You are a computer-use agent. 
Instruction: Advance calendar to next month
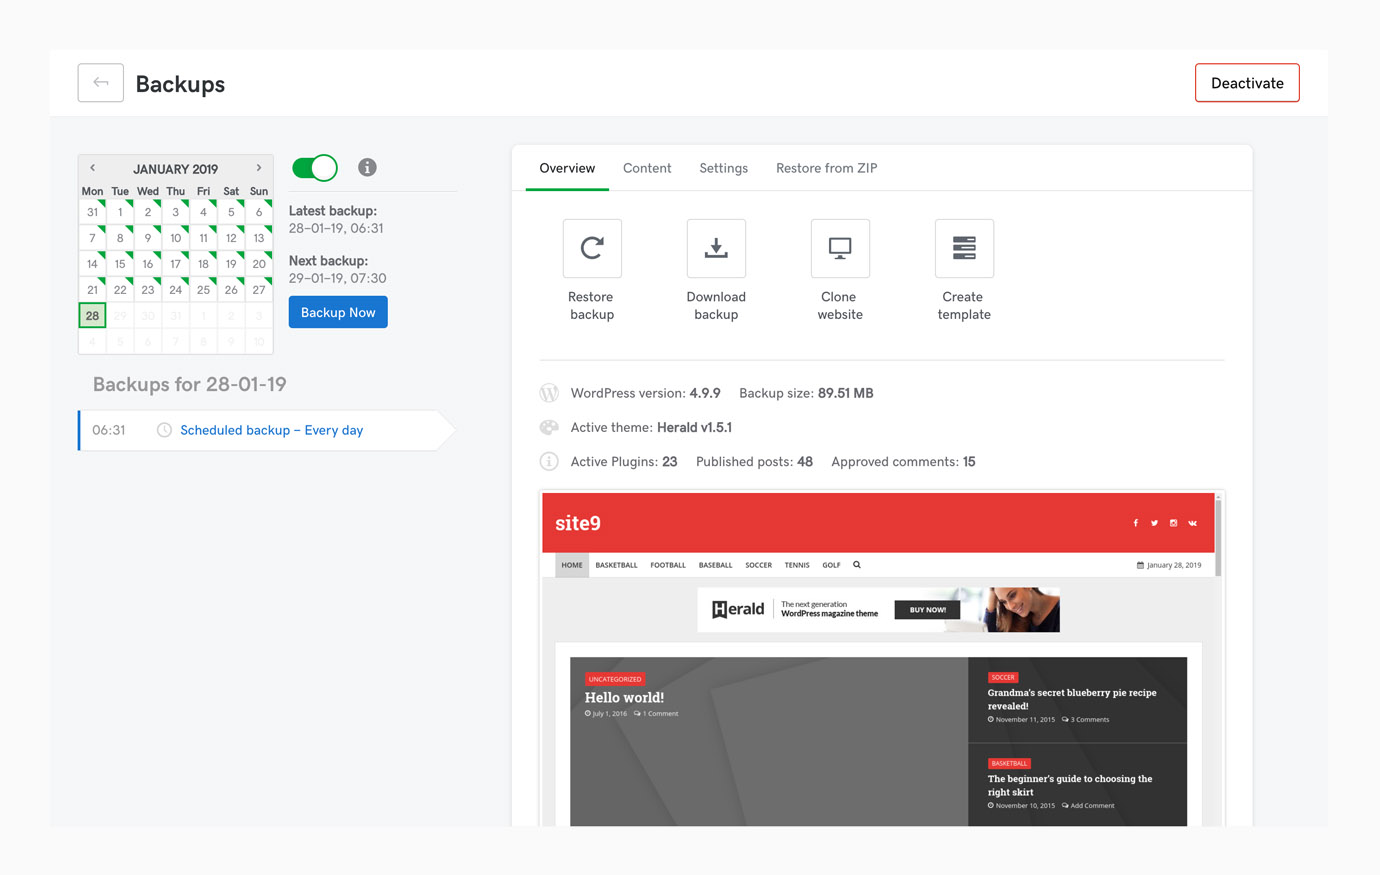click(x=259, y=168)
